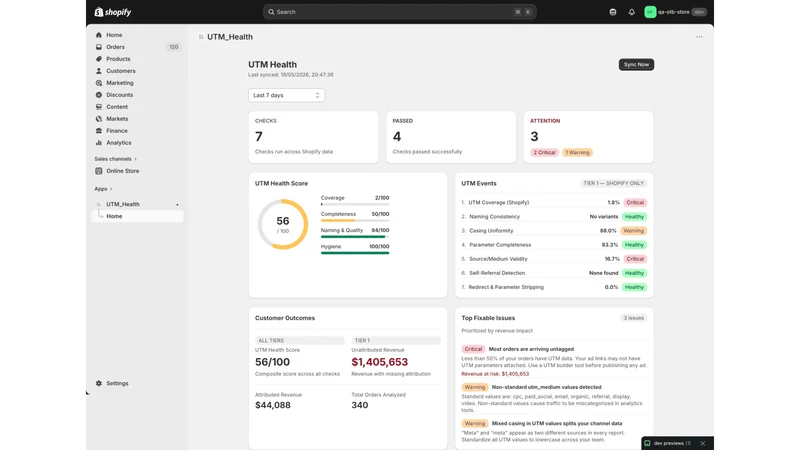This screenshot has width=800, height=450.
Task: Click the UTM Coverage (Shopify) row
Action: coord(554,203)
